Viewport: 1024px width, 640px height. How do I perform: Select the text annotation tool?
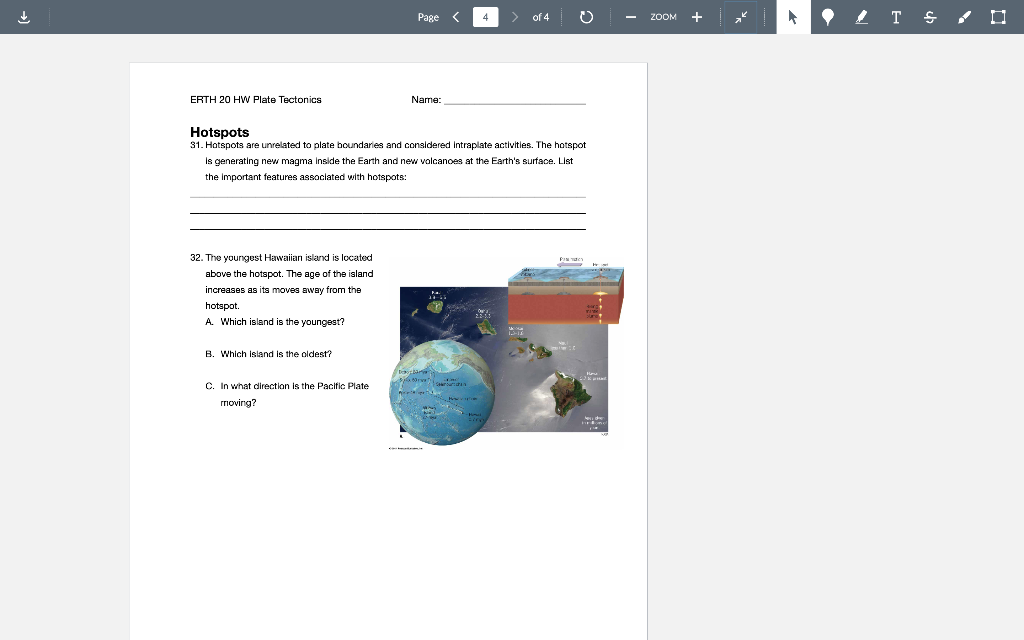click(x=895, y=16)
